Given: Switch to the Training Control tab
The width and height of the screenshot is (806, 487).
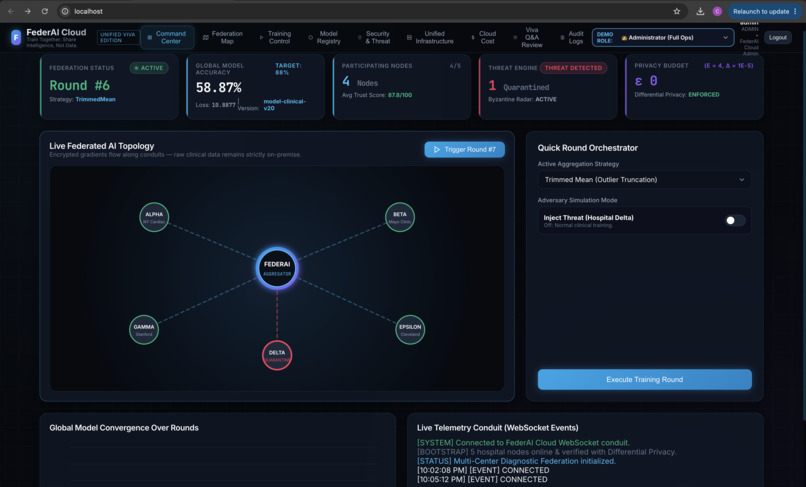Looking at the screenshot, I should pyautogui.click(x=275, y=37).
